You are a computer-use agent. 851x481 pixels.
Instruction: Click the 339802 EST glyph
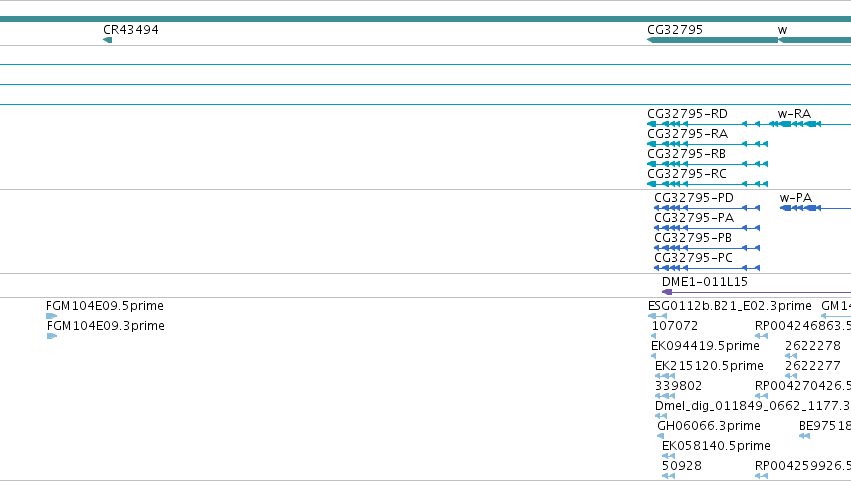point(665,396)
